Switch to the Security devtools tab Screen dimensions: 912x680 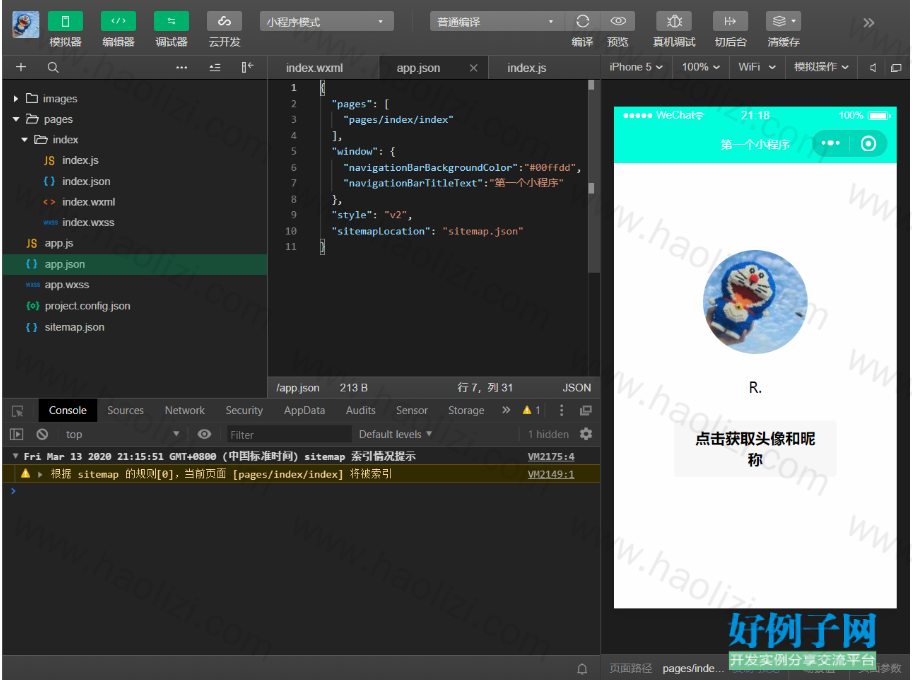pos(244,411)
